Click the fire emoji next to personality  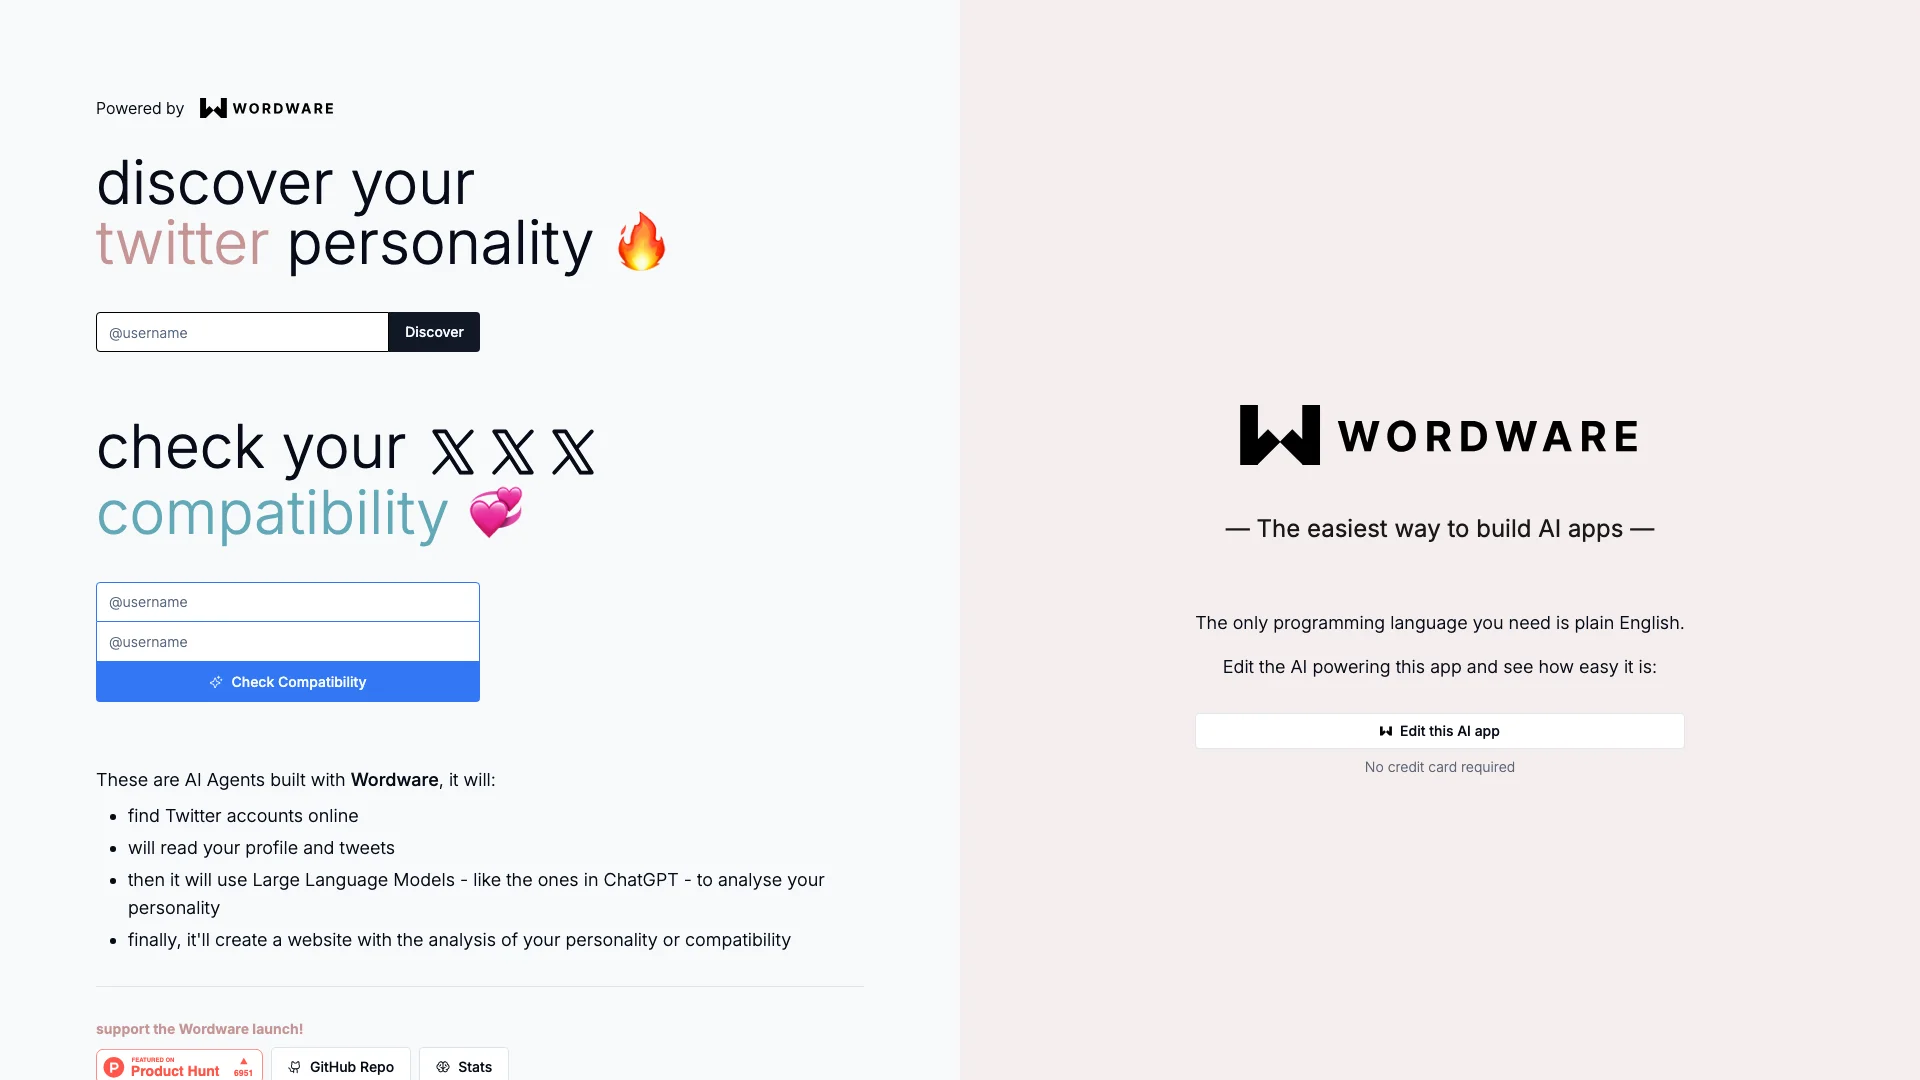tap(644, 241)
